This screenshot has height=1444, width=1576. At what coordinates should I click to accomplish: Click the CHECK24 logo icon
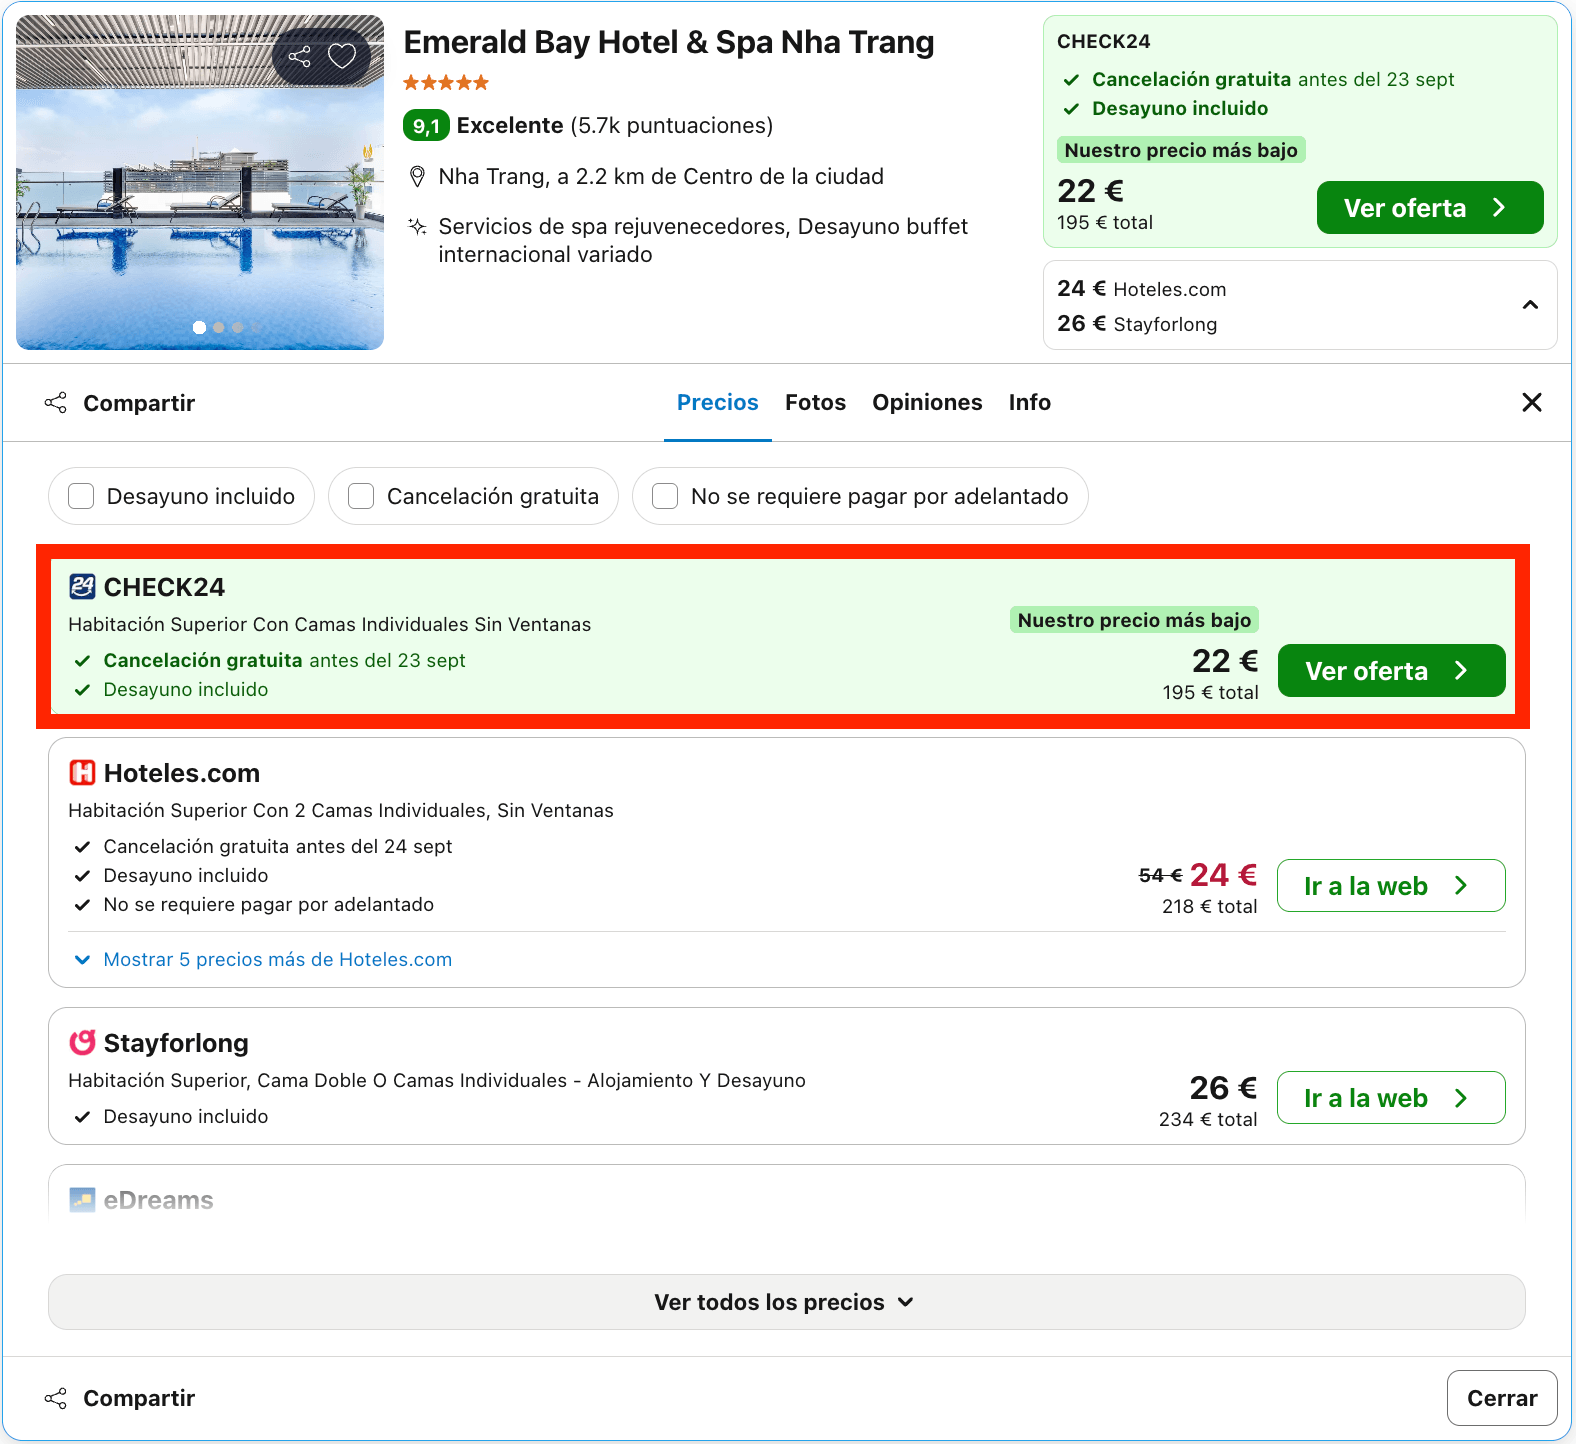coord(82,586)
